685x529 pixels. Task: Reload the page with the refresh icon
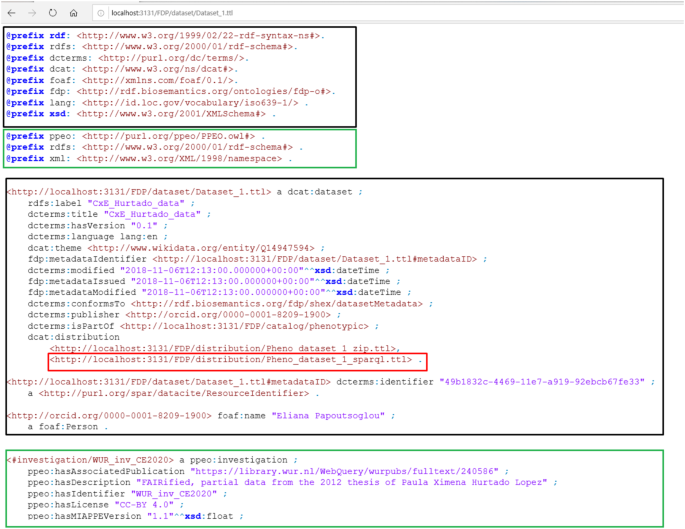(x=52, y=13)
